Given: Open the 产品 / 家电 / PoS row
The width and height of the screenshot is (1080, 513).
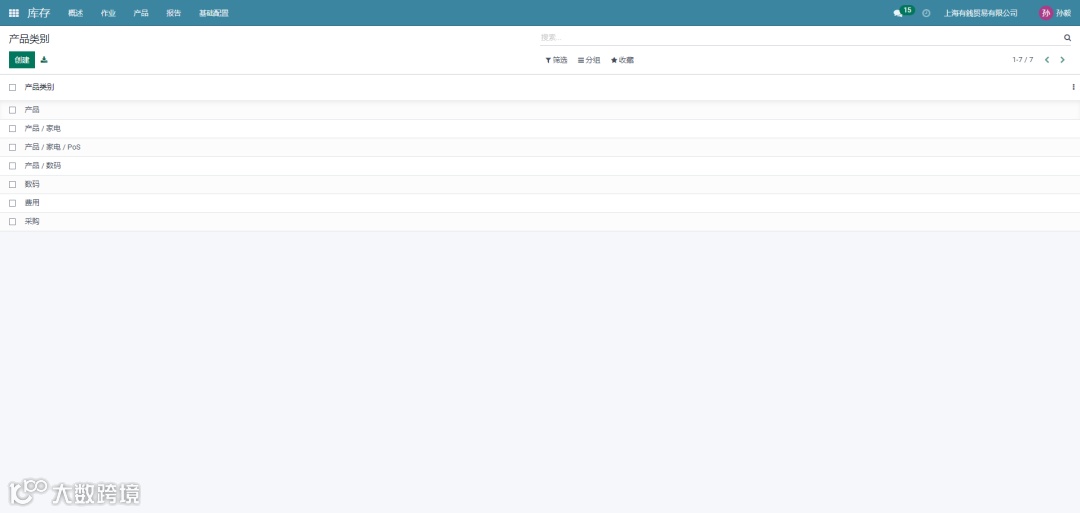Looking at the screenshot, I should coord(540,147).
